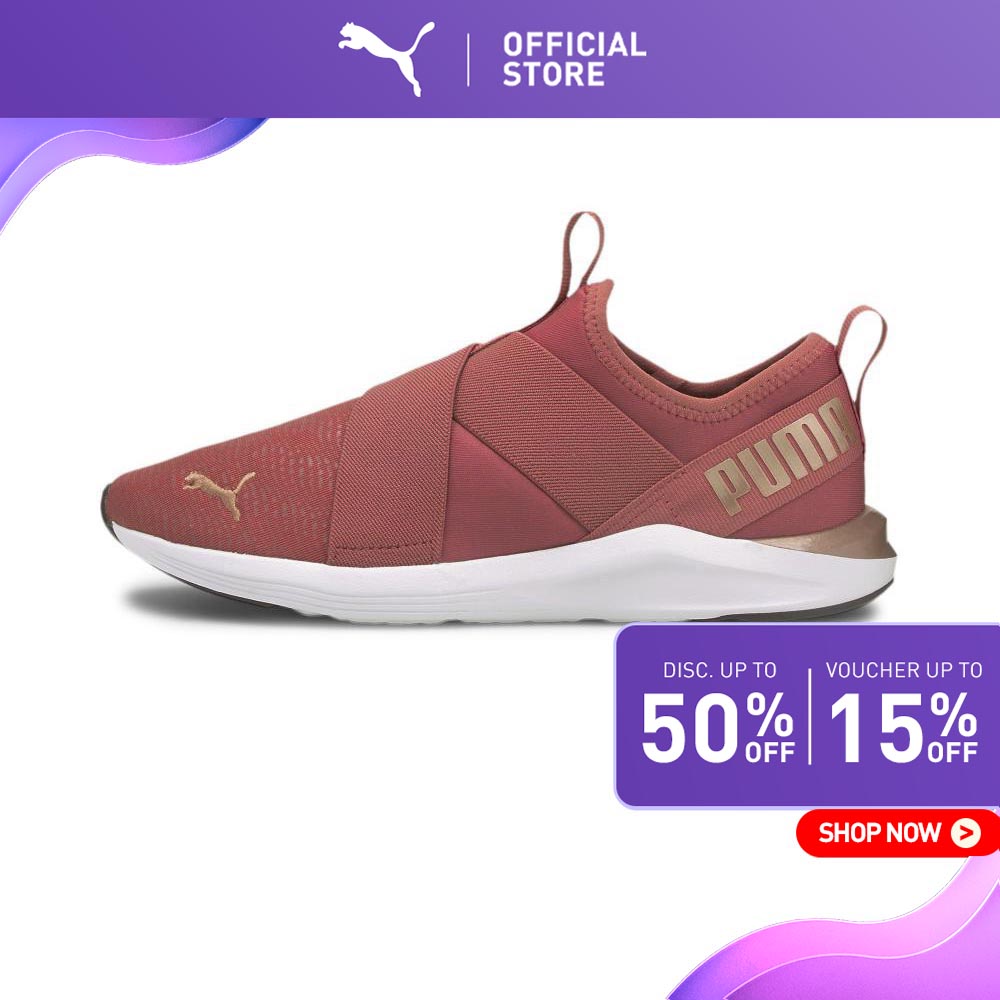Click the 15% OFF voucher label
This screenshot has height=1000, width=1000.
[x=903, y=729]
